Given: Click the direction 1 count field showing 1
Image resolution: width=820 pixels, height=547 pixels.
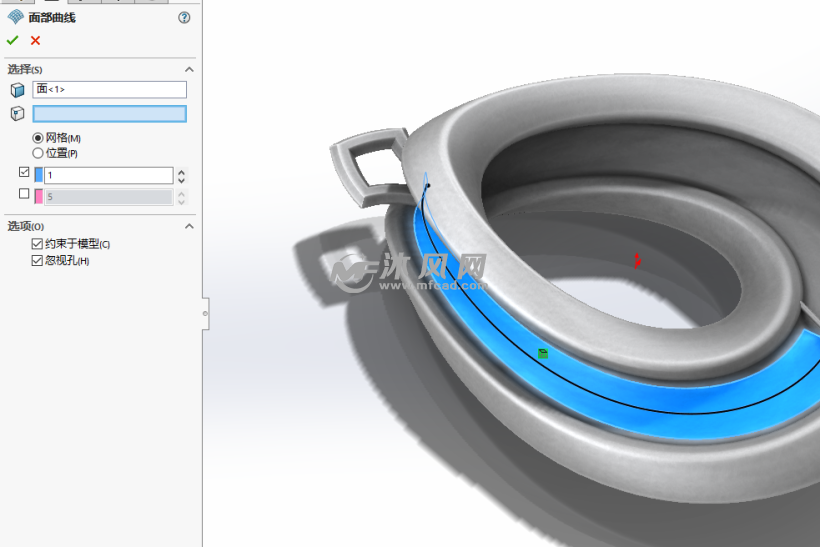Looking at the screenshot, I should coord(109,175).
